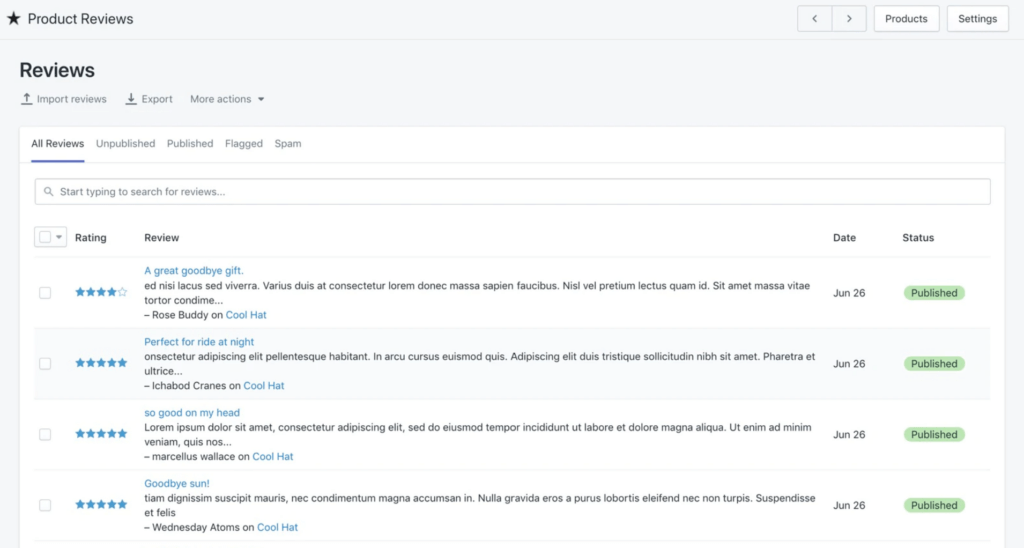Viewport: 1024px width, 548px height.
Task: Click Jun 26 date in 'A great goodbye gift' row
Action: pos(849,293)
